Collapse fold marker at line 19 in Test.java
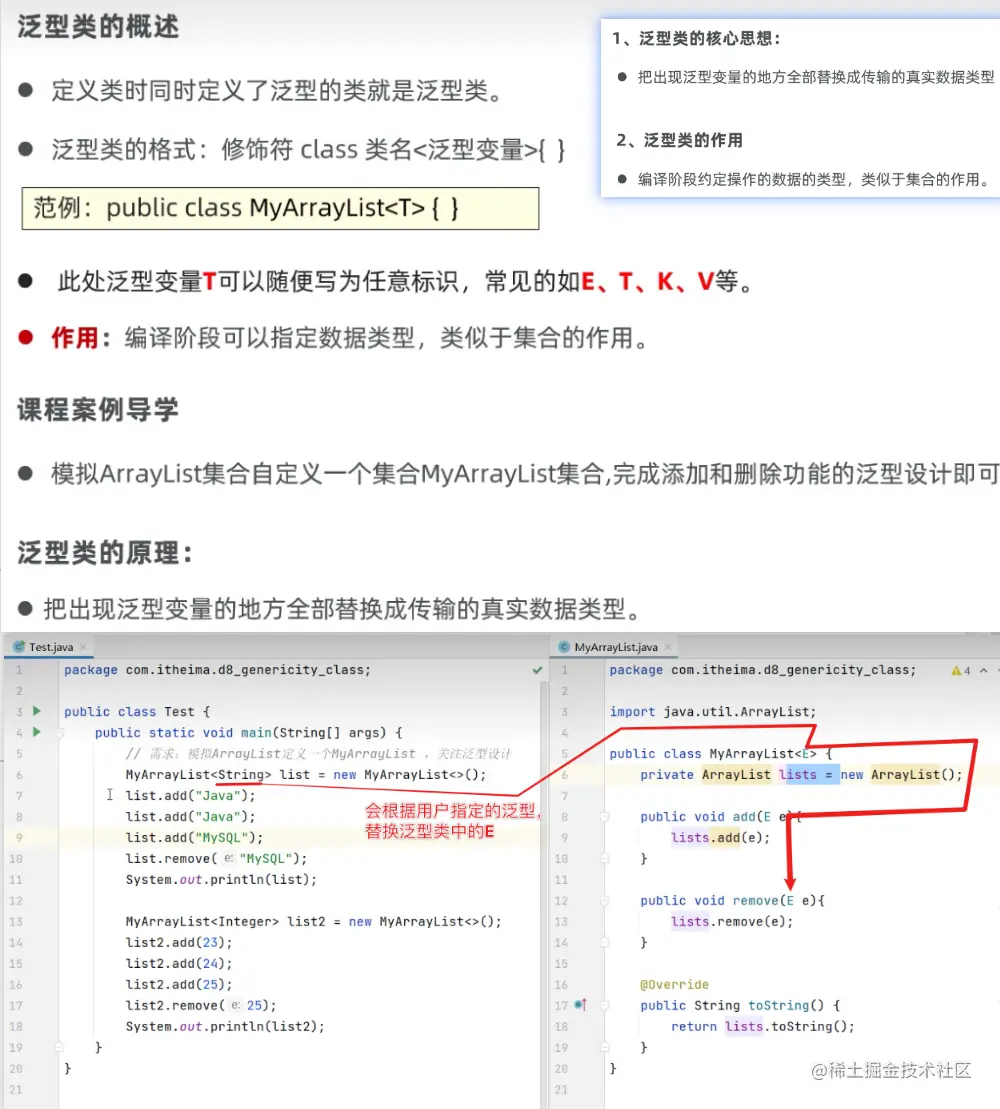 [60, 1047]
